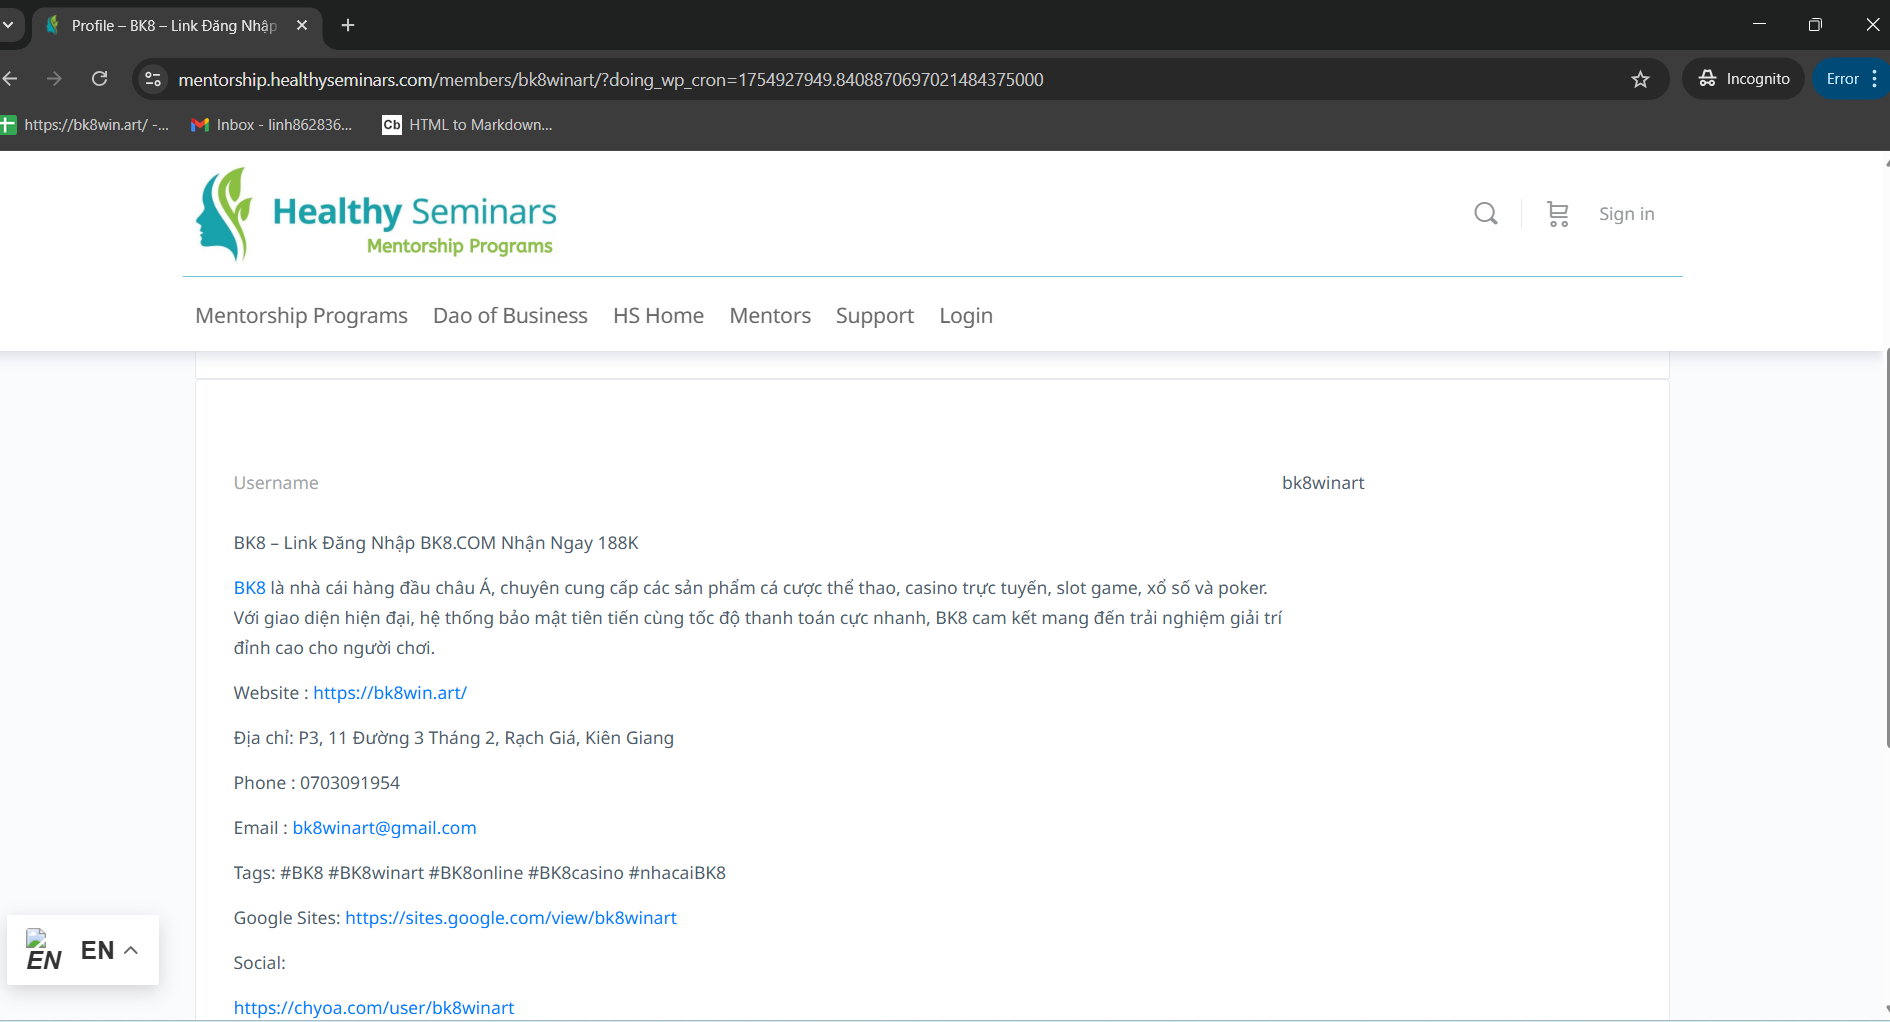Image resolution: width=1890 pixels, height=1022 pixels.
Task: Select Mentors in navigation bar
Action: pos(769,316)
